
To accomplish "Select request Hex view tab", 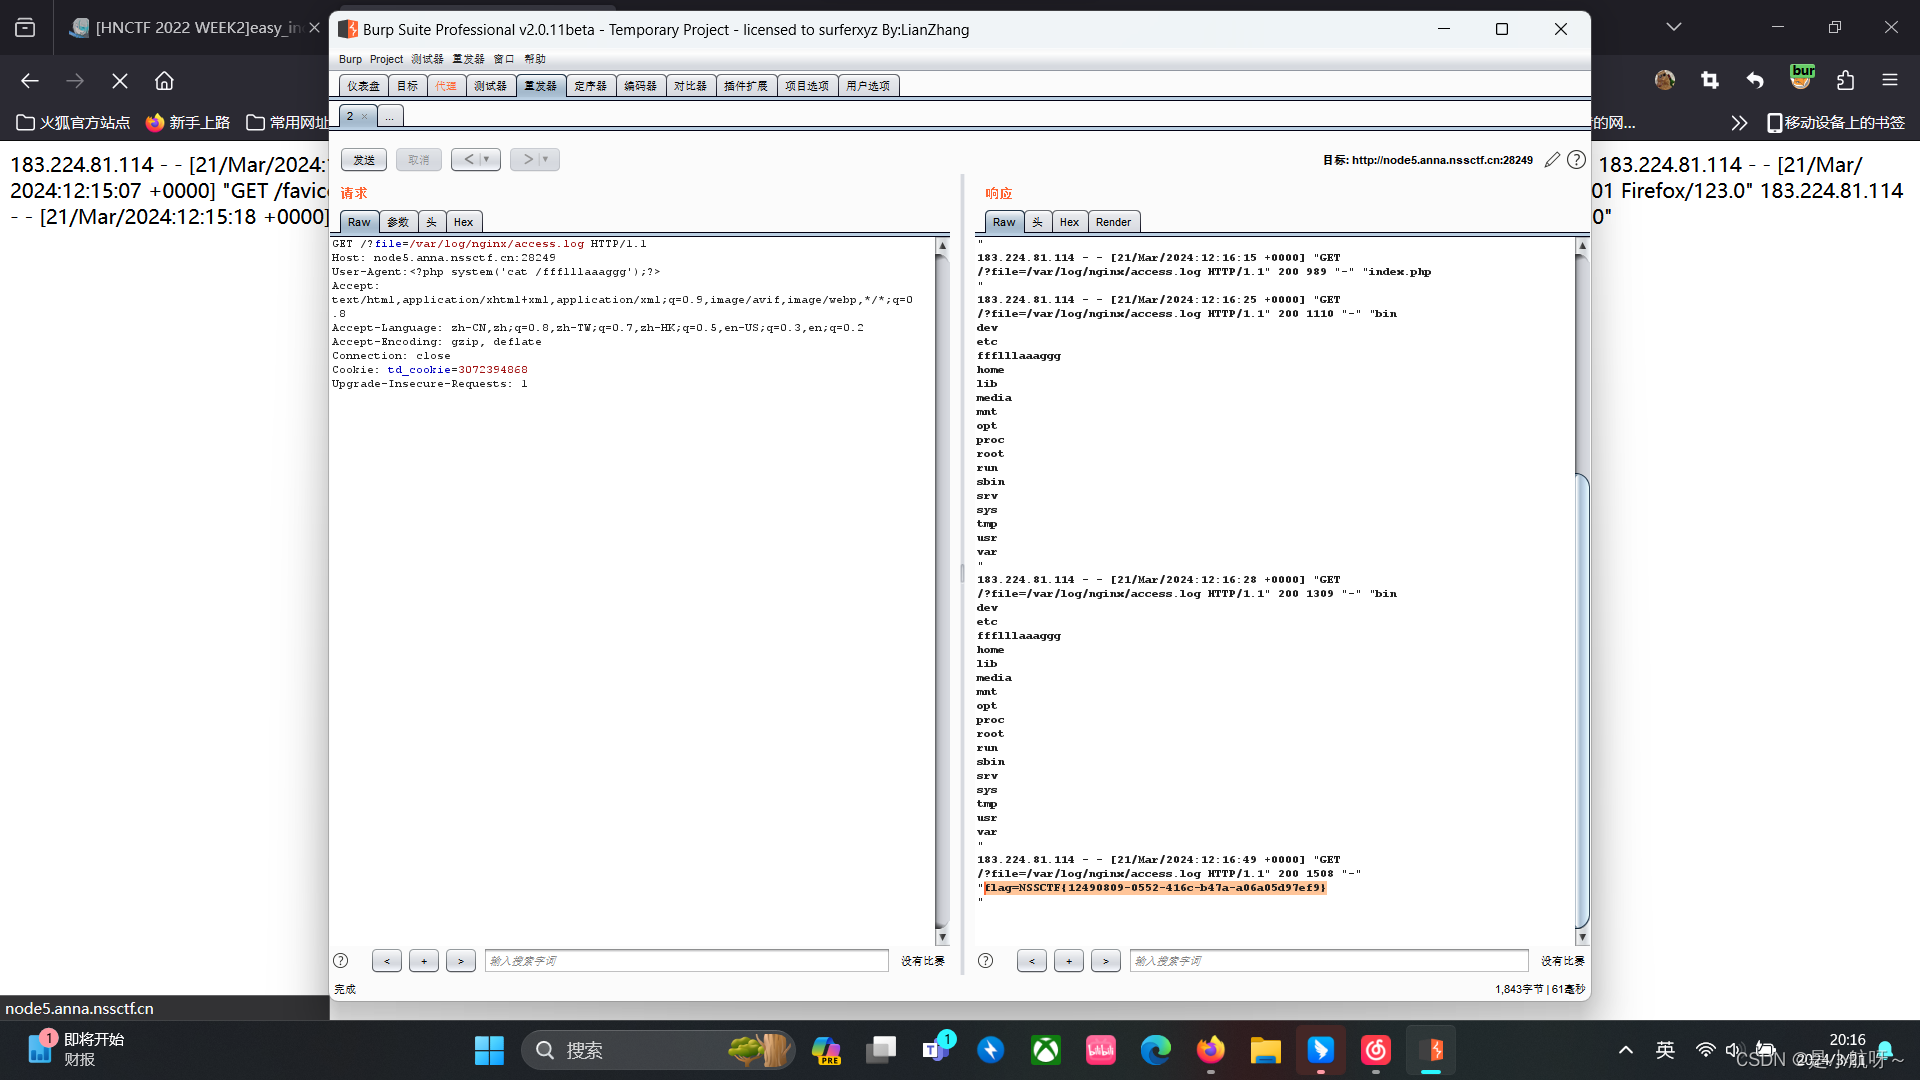I will [x=463, y=222].
